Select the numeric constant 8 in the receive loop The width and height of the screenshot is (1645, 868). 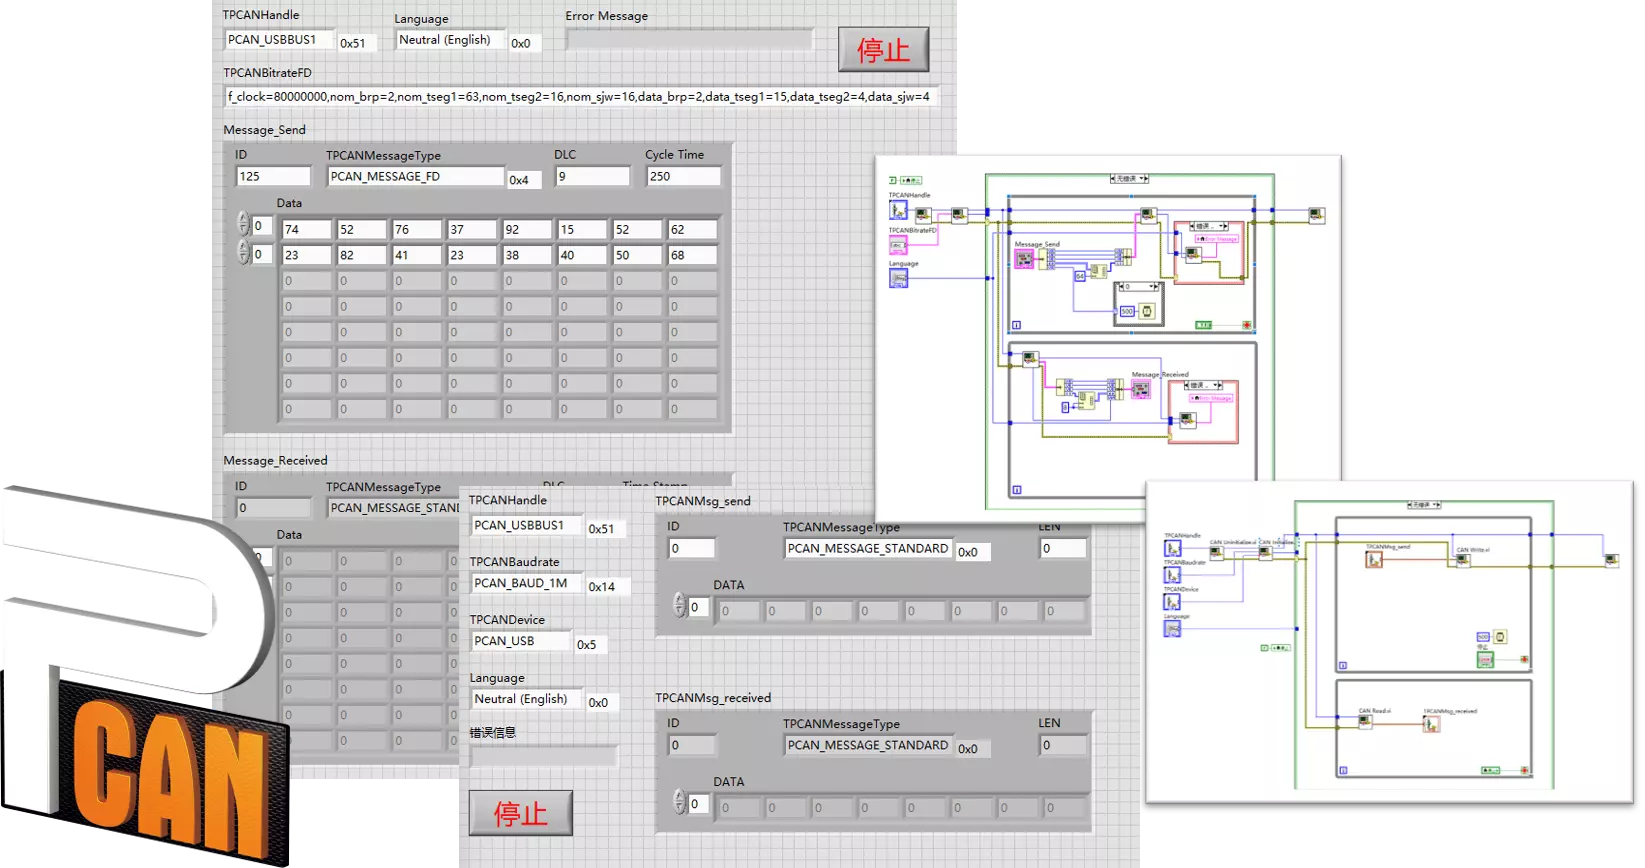(1065, 407)
